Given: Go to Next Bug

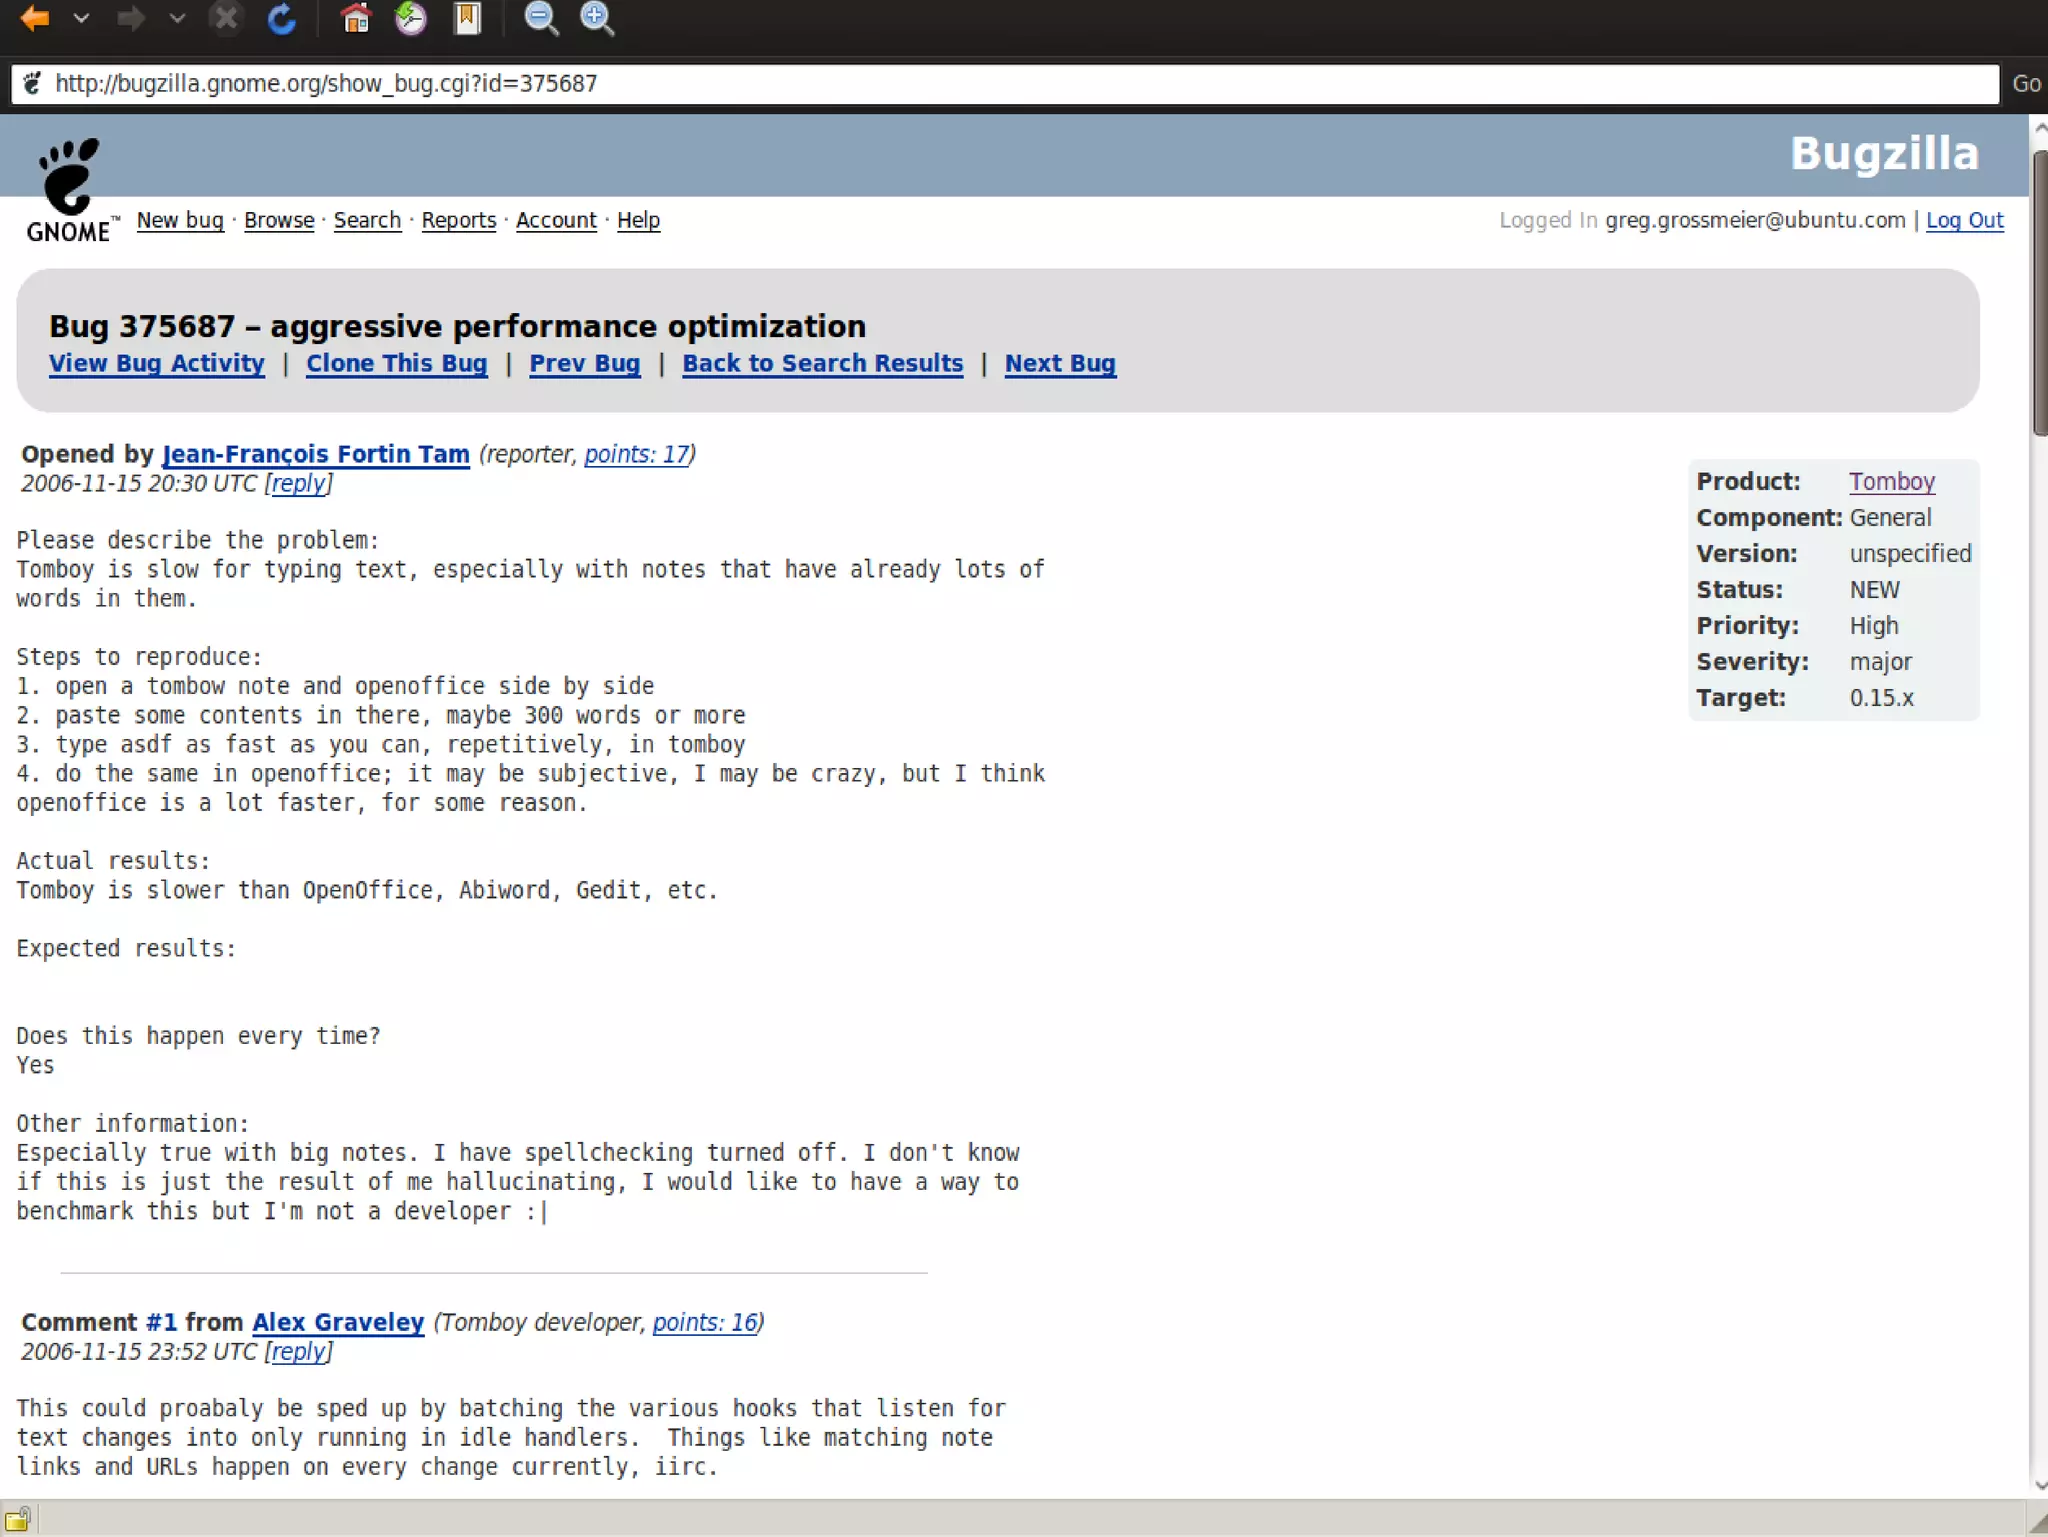Looking at the screenshot, I should click(x=1059, y=363).
